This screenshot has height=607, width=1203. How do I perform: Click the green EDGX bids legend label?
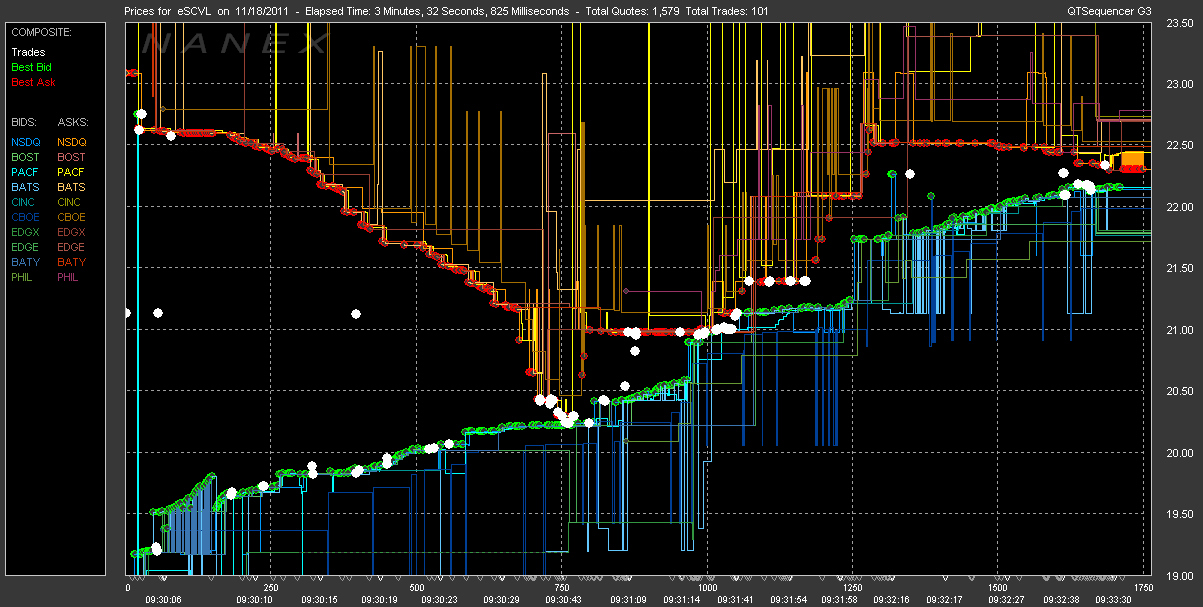[26, 232]
